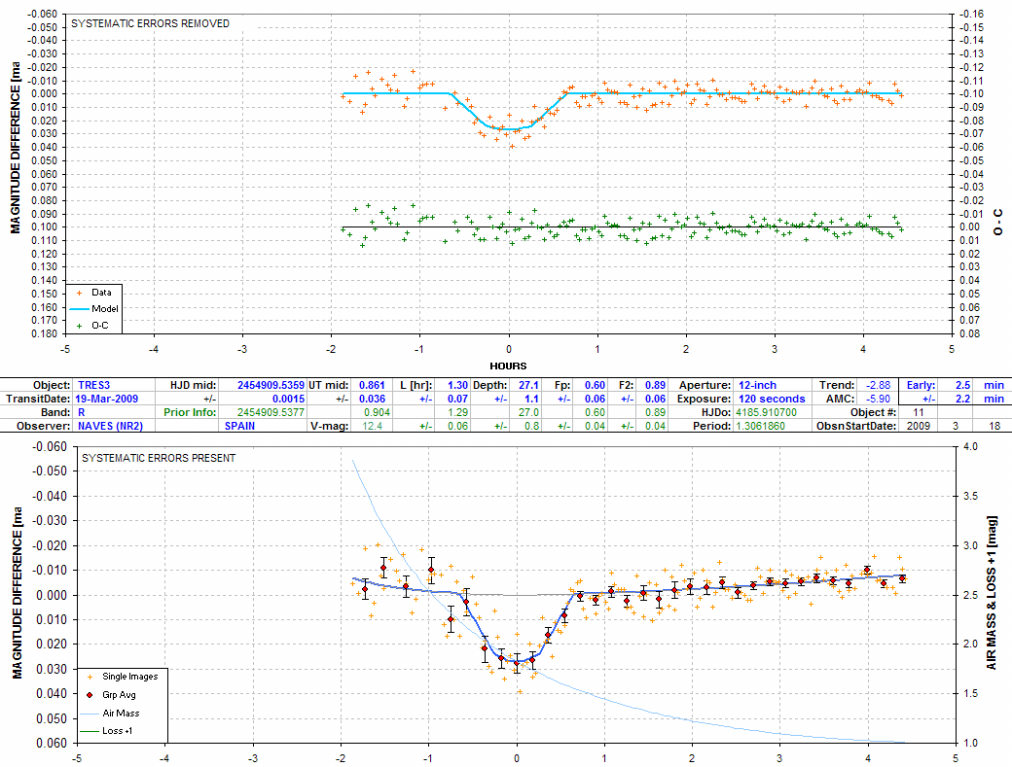Click the SYSTEMATIC ERRORS PRESENT title
The height and width of the screenshot is (767, 1012).
pos(159,458)
